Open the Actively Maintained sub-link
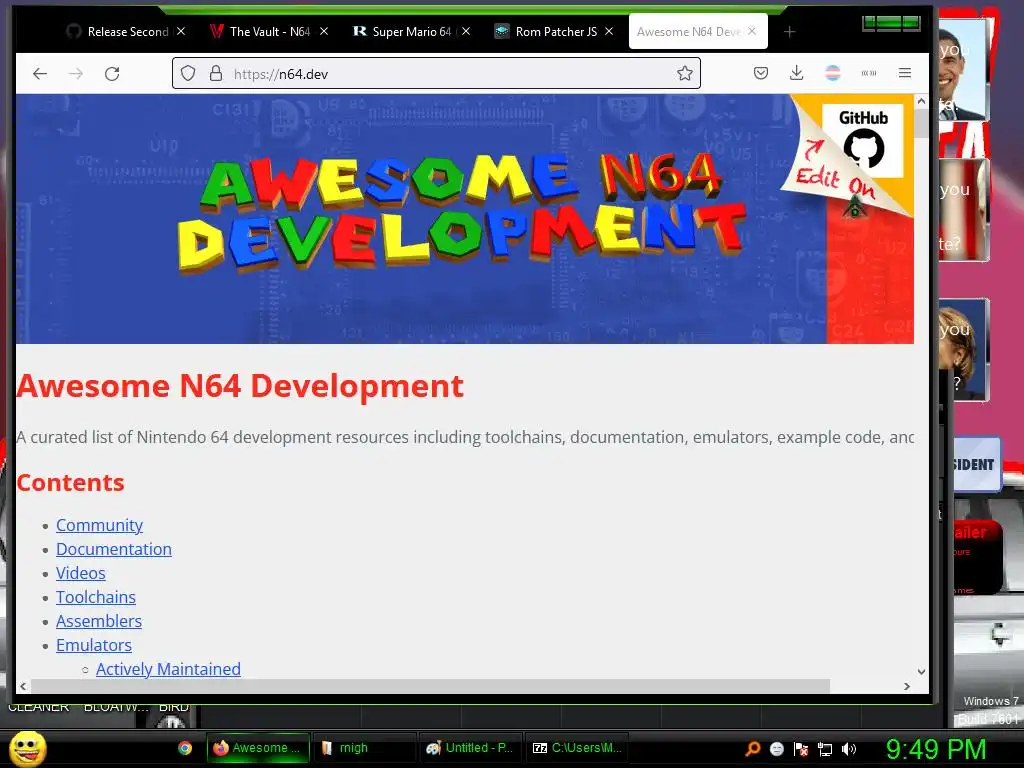This screenshot has height=768, width=1024. coord(168,669)
